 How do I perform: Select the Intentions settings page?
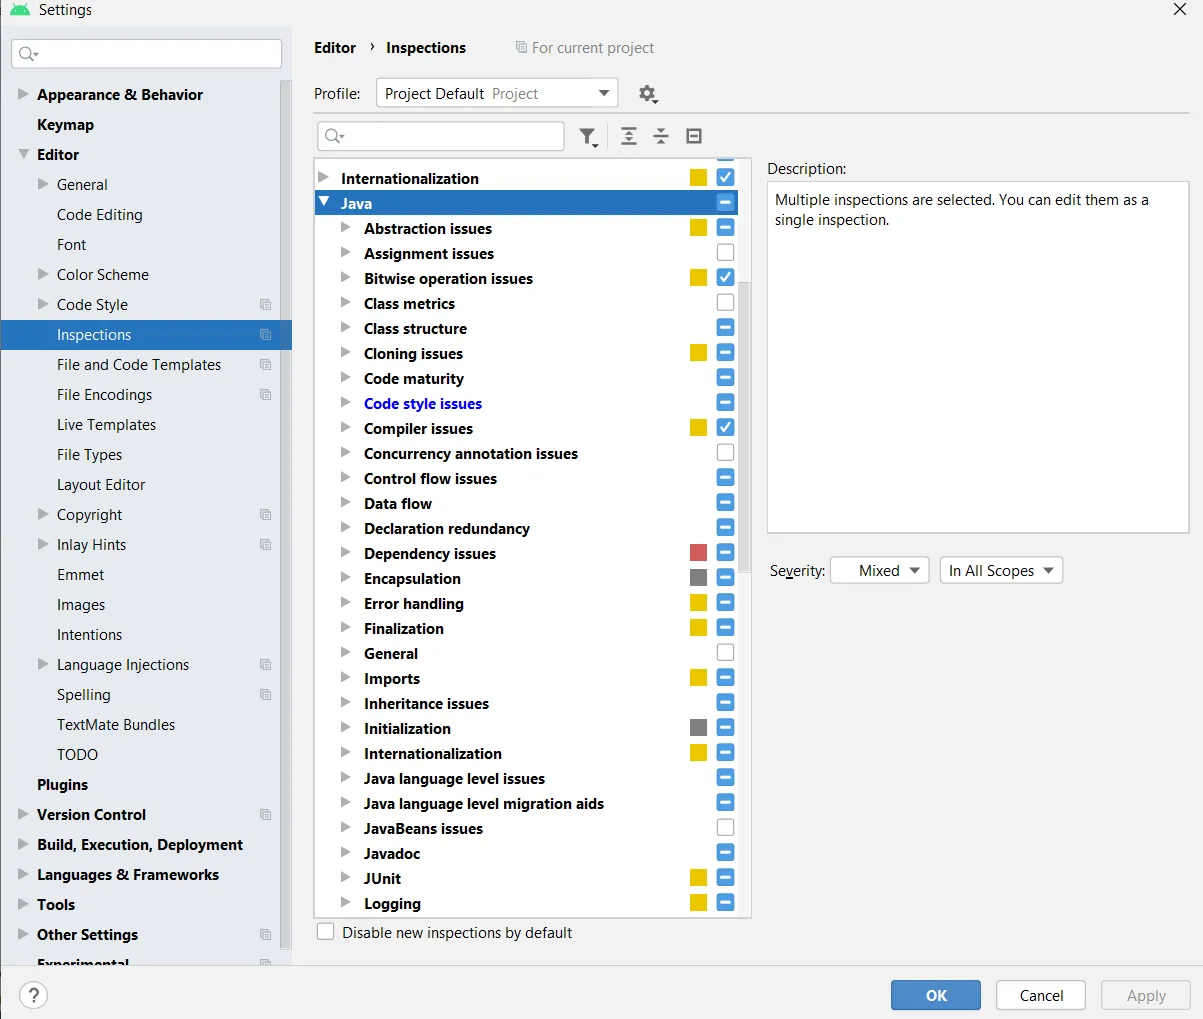[x=89, y=635]
